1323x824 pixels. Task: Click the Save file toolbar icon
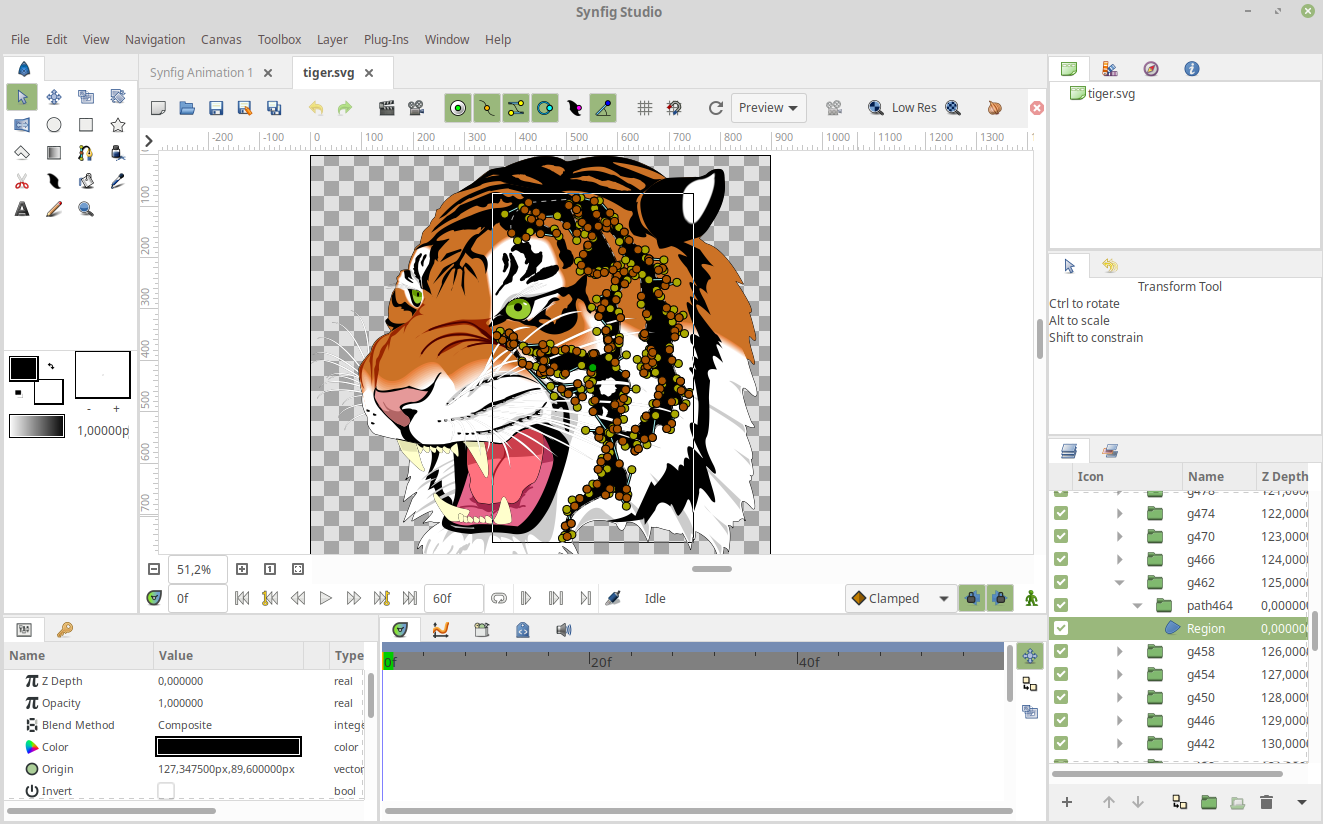(215, 108)
